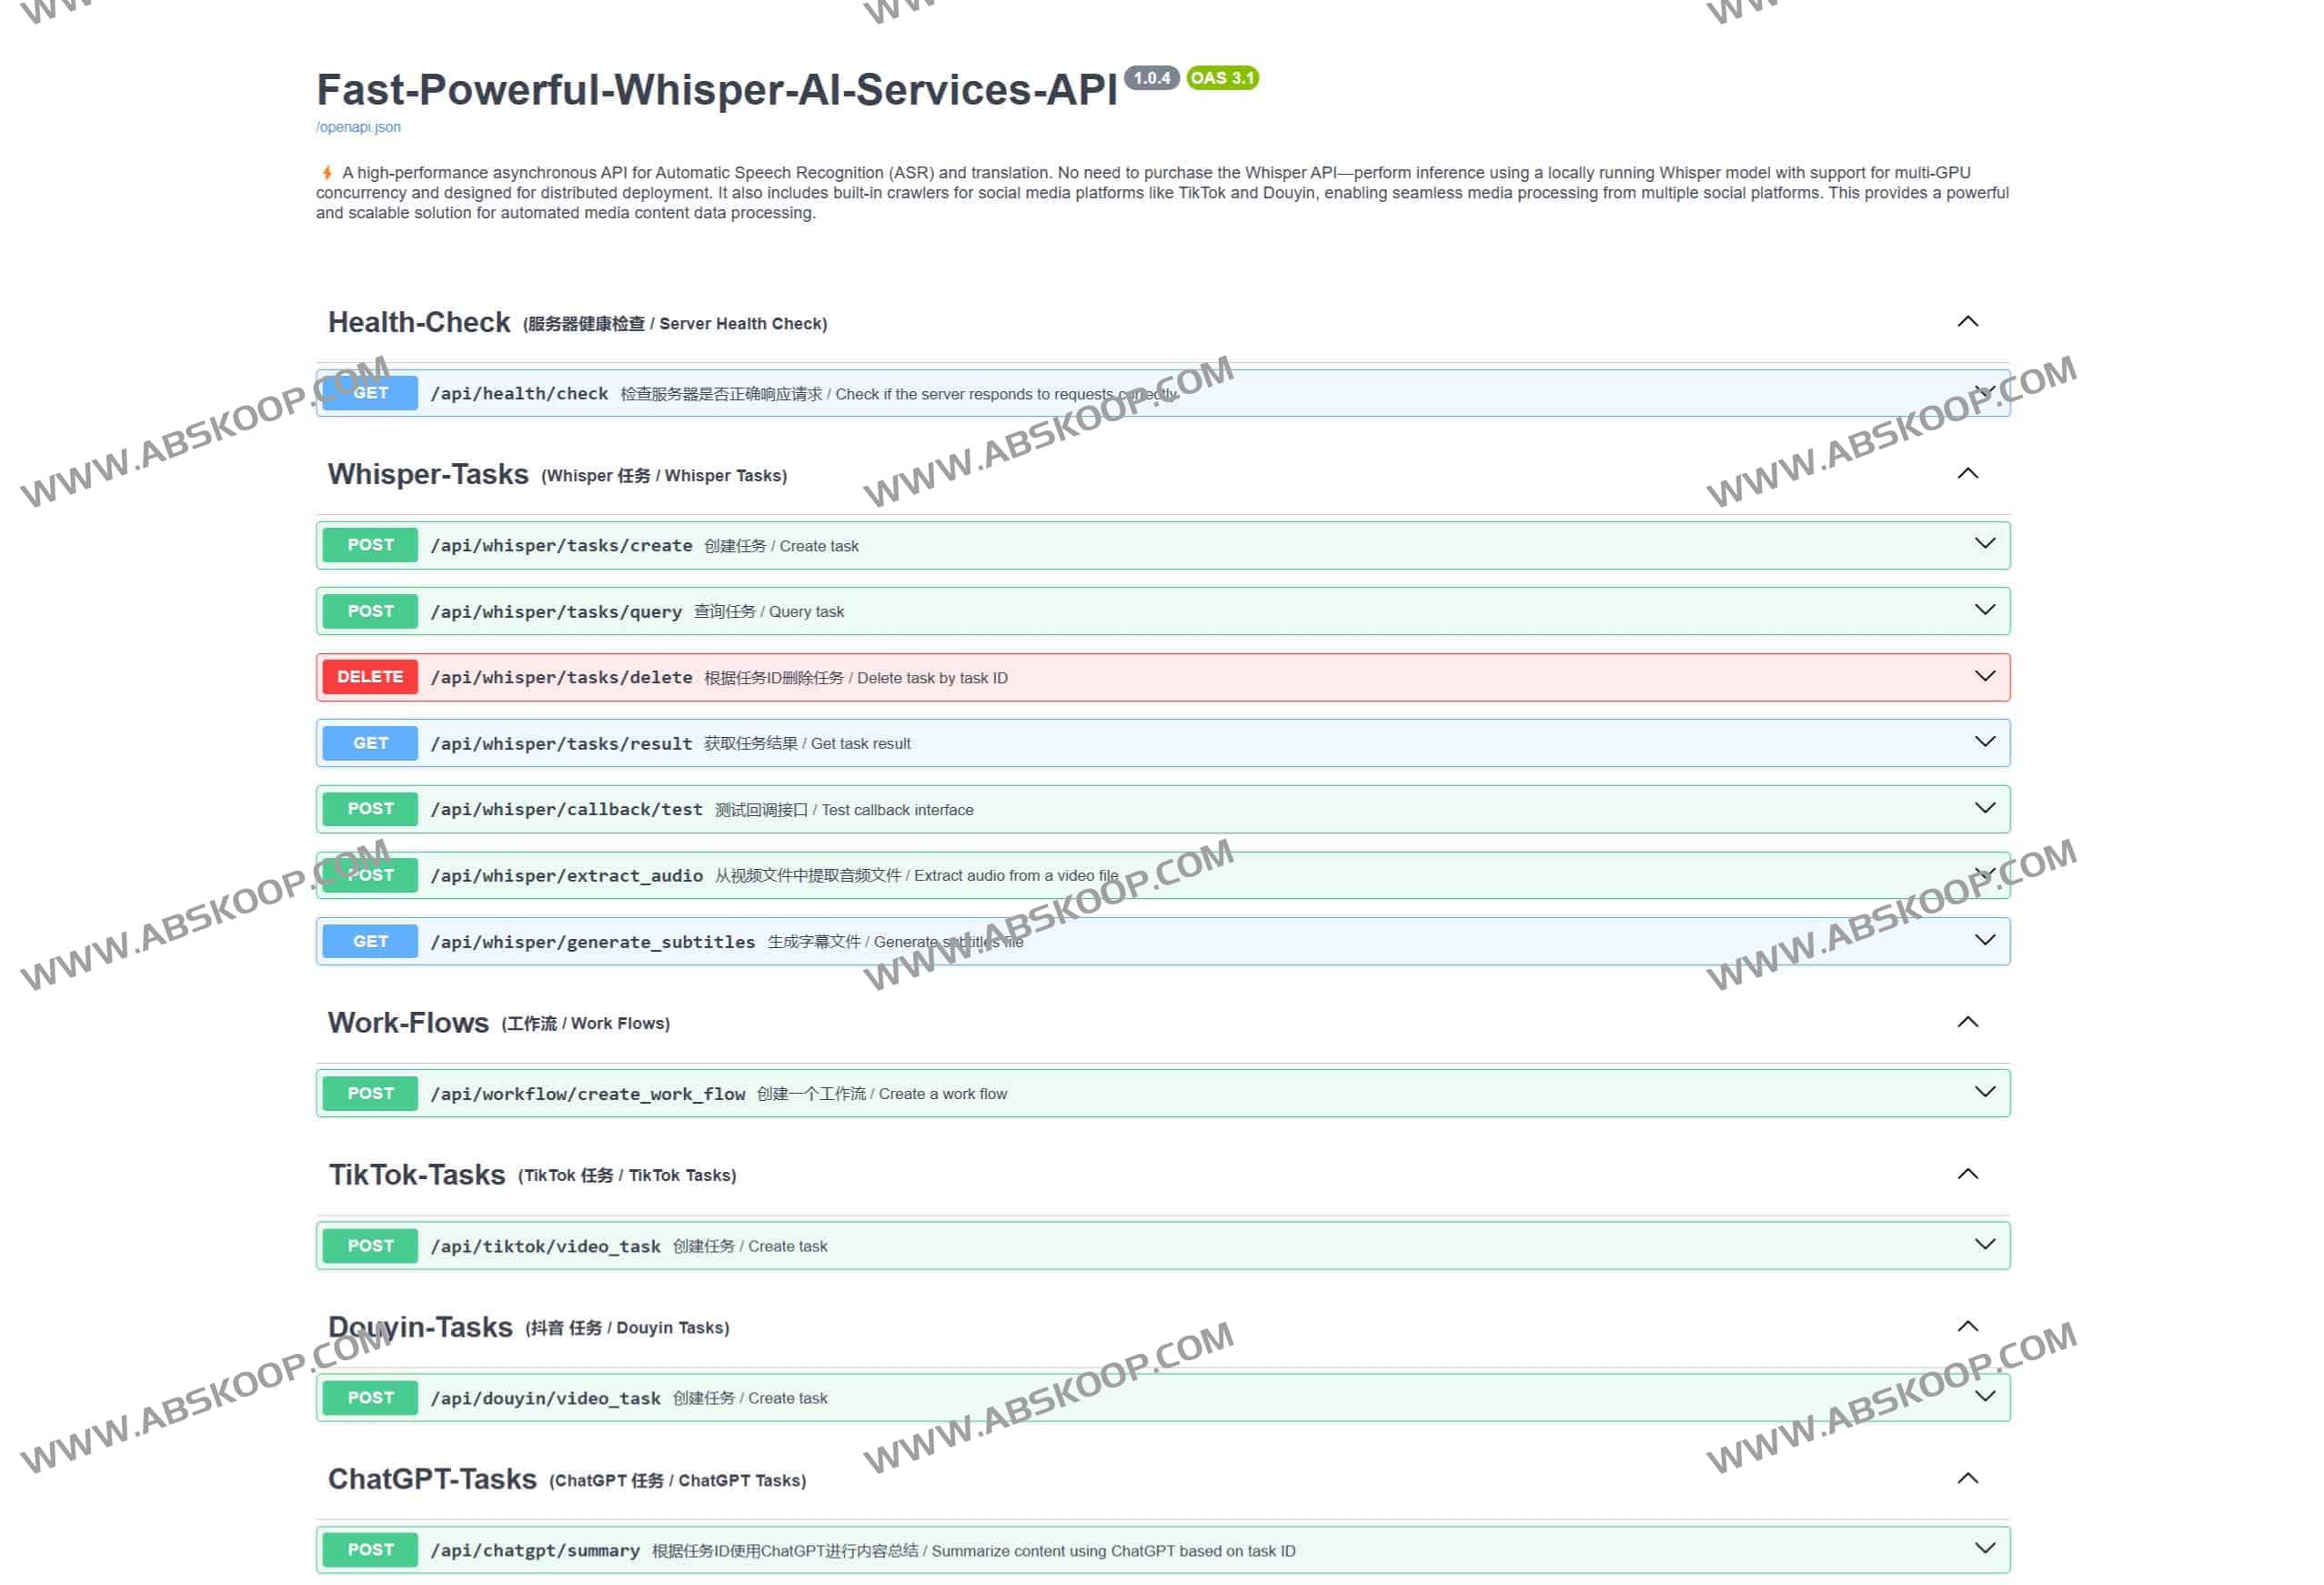
Task: Collapse the Whisper-Tasks section chevron
Action: pyautogui.click(x=1967, y=474)
